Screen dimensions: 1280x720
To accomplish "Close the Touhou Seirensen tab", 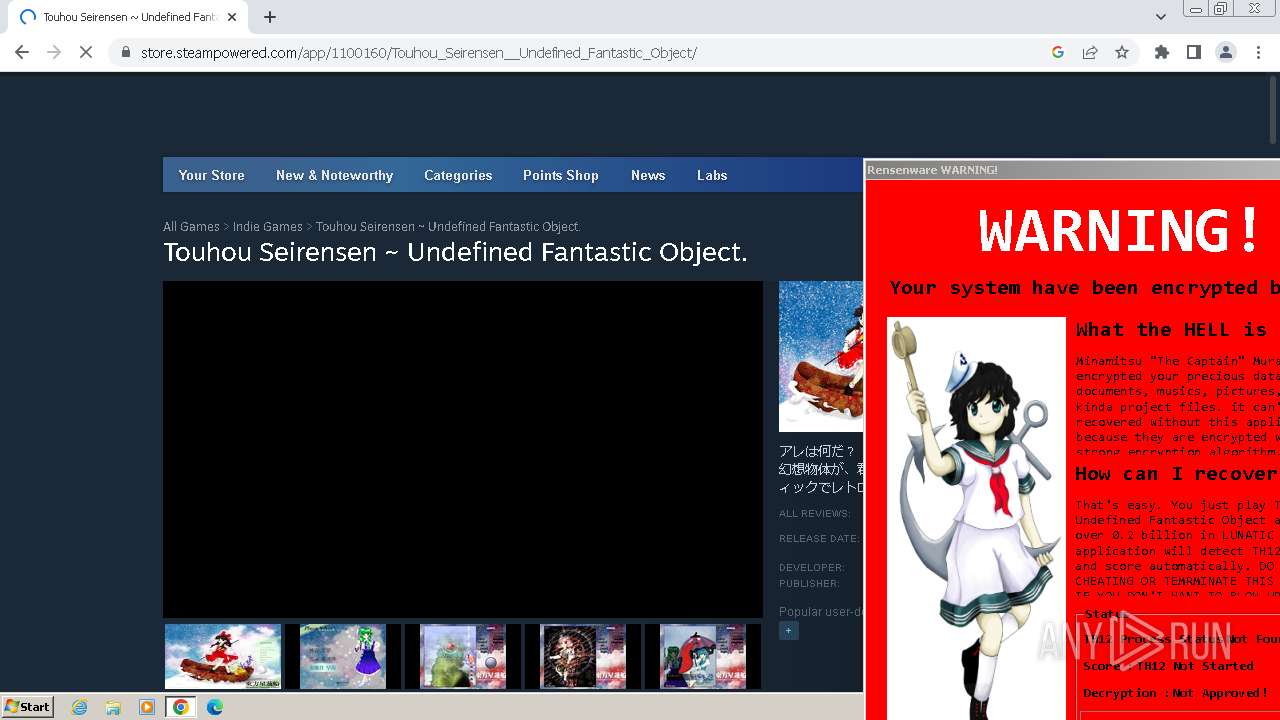I will (x=232, y=17).
